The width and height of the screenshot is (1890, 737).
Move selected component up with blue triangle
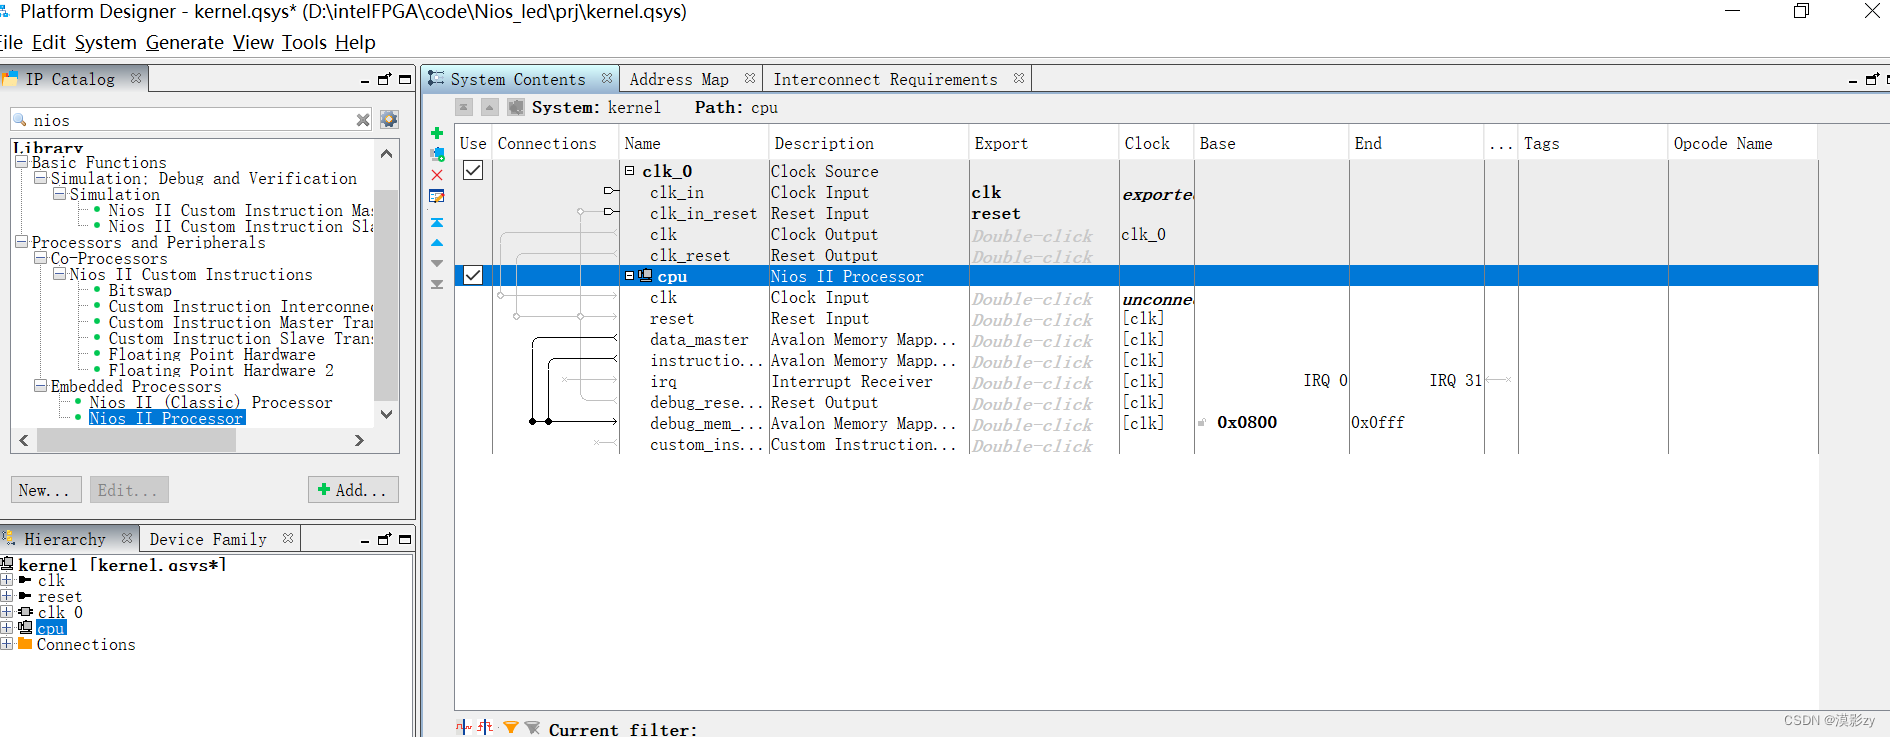tap(437, 243)
